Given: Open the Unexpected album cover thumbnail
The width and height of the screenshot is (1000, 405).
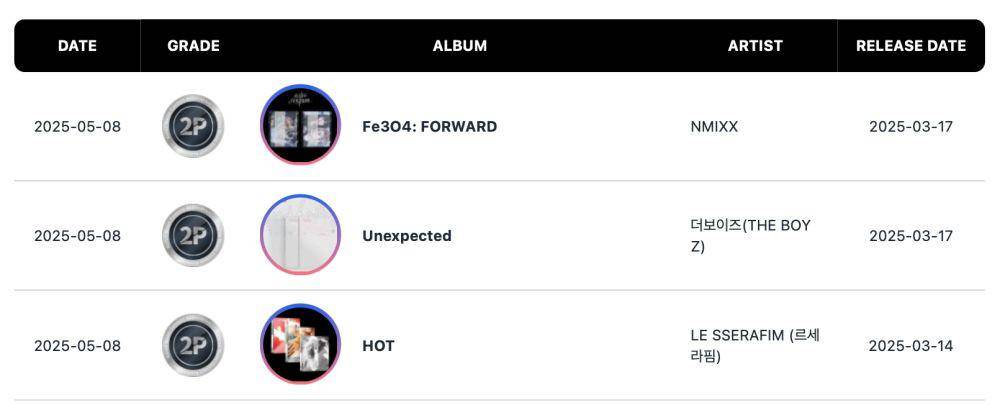Looking at the screenshot, I should [300, 235].
